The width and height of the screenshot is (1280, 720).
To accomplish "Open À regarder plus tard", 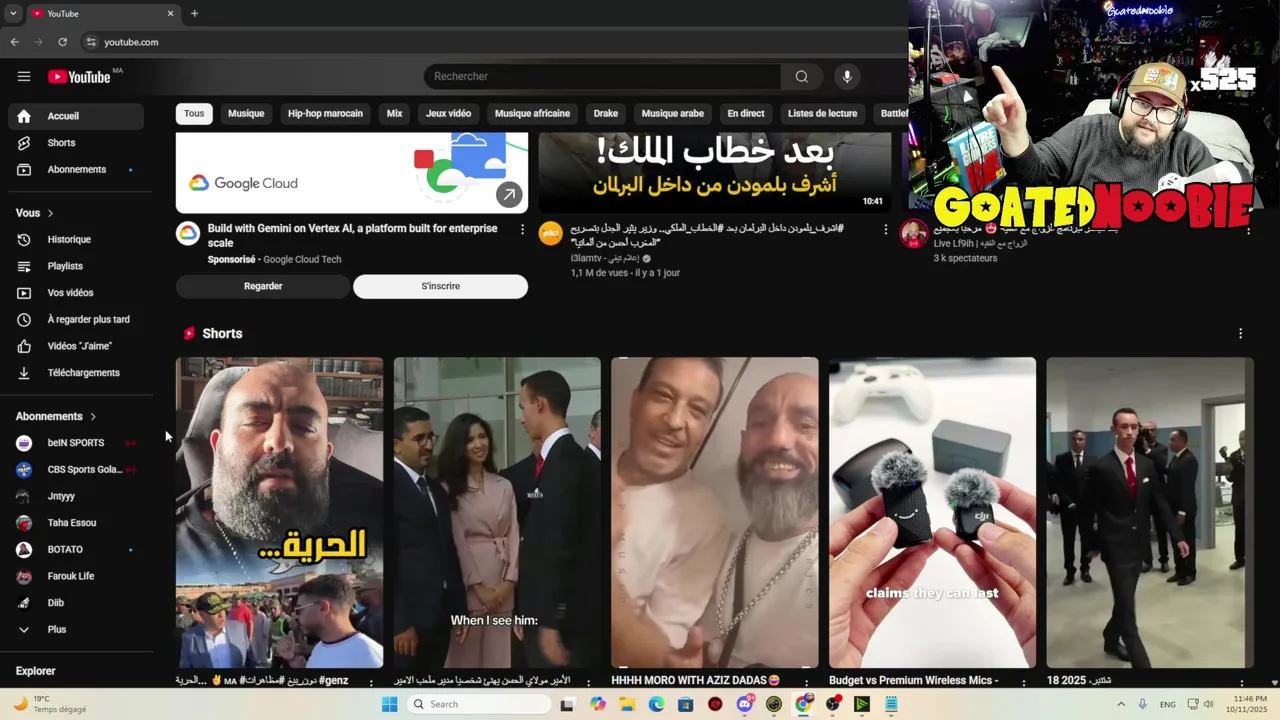I will tap(76, 320).
